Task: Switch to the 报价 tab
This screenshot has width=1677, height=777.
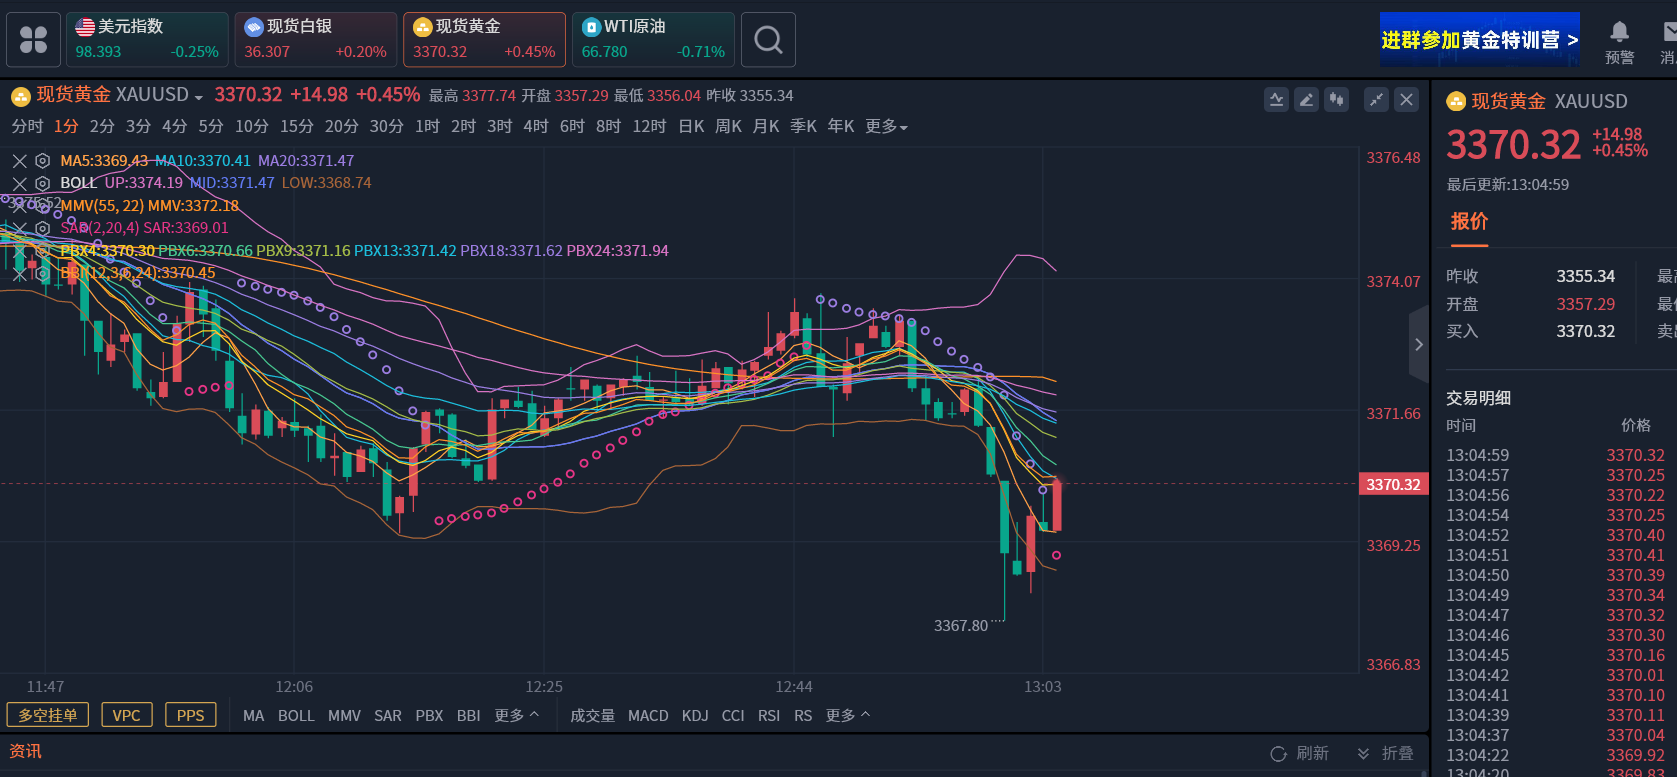Action: pos(1469,221)
